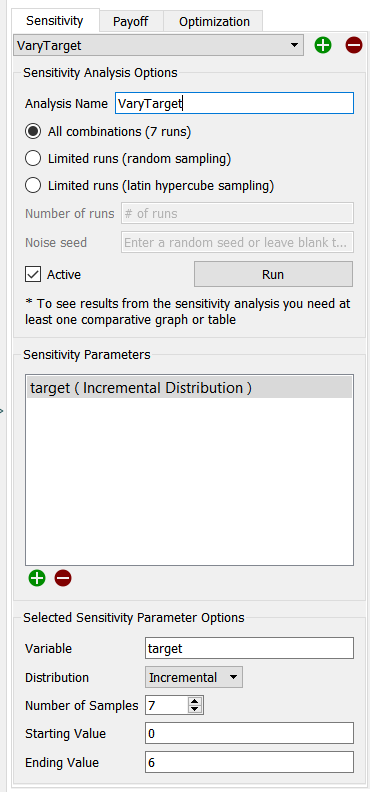Switch to the Optimization tab
Image resolution: width=371 pixels, height=792 pixels.
tap(214, 22)
